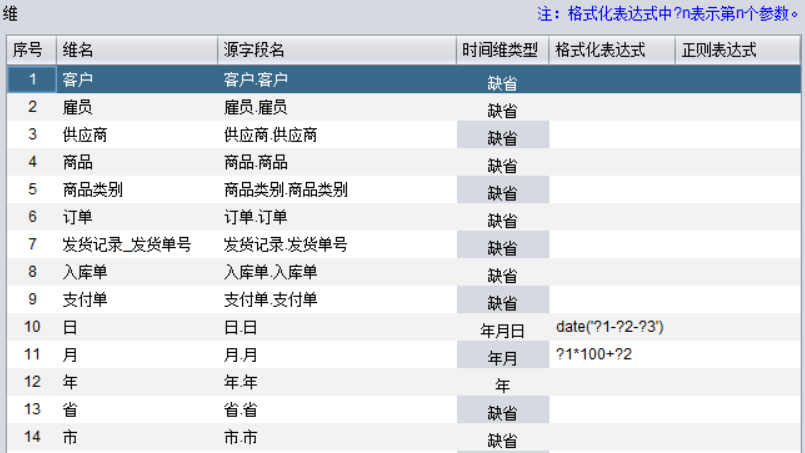The height and width of the screenshot is (453, 805).
Task: Open 年月 time type cell for 月
Action: (x=502, y=356)
